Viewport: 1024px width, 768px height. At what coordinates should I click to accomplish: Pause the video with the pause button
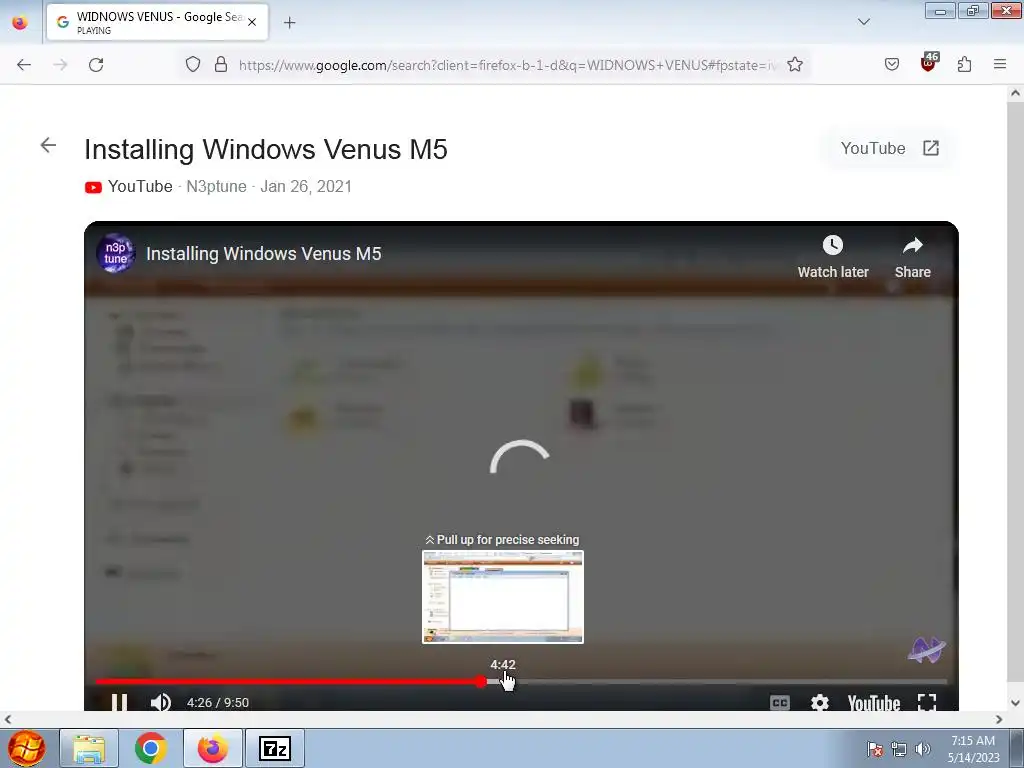pyautogui.click(x=120, y=703)
